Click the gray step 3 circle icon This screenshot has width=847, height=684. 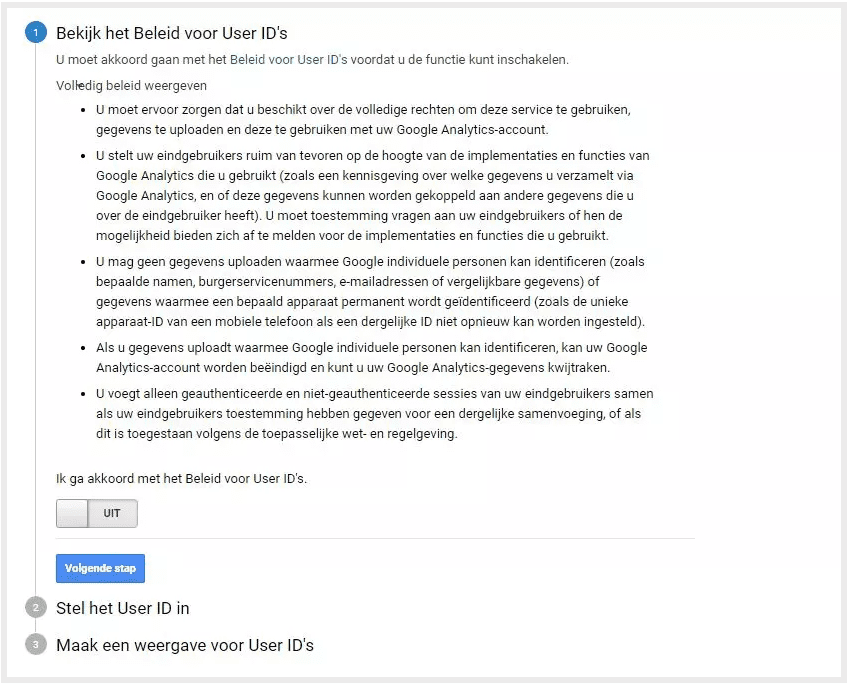(x=36, y=645)
